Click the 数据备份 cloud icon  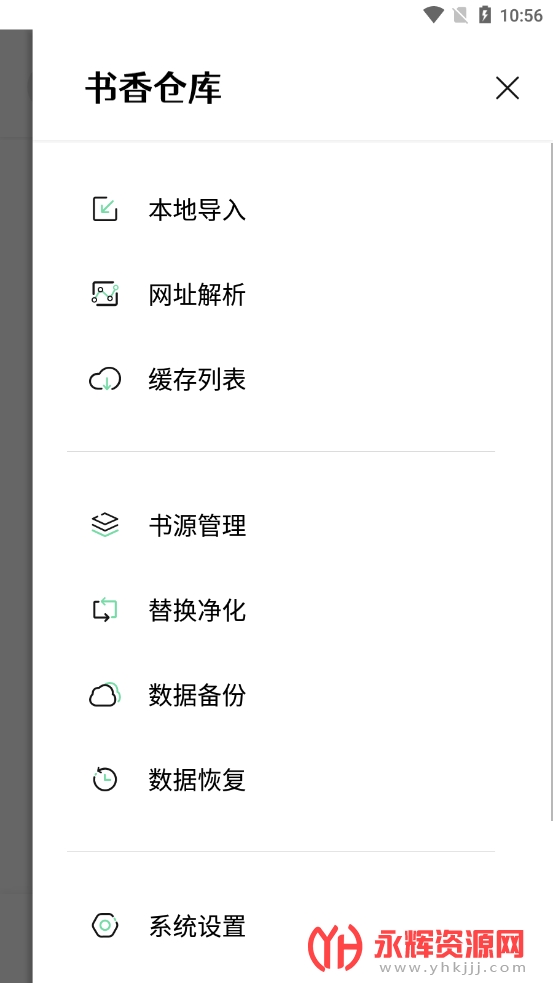coord(105,695)
